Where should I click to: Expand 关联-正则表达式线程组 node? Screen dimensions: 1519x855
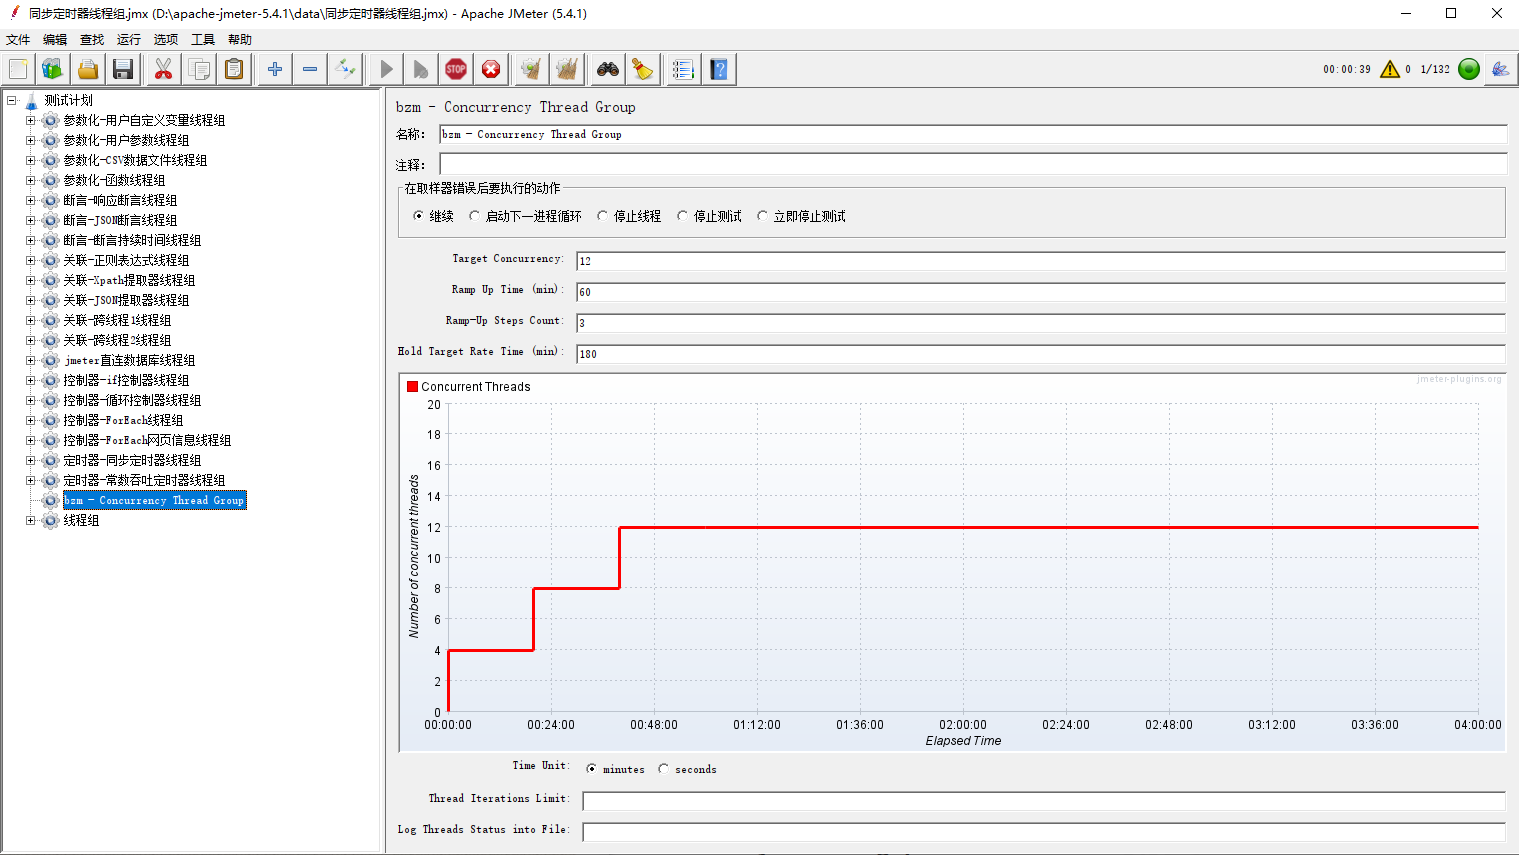point(31,260)
